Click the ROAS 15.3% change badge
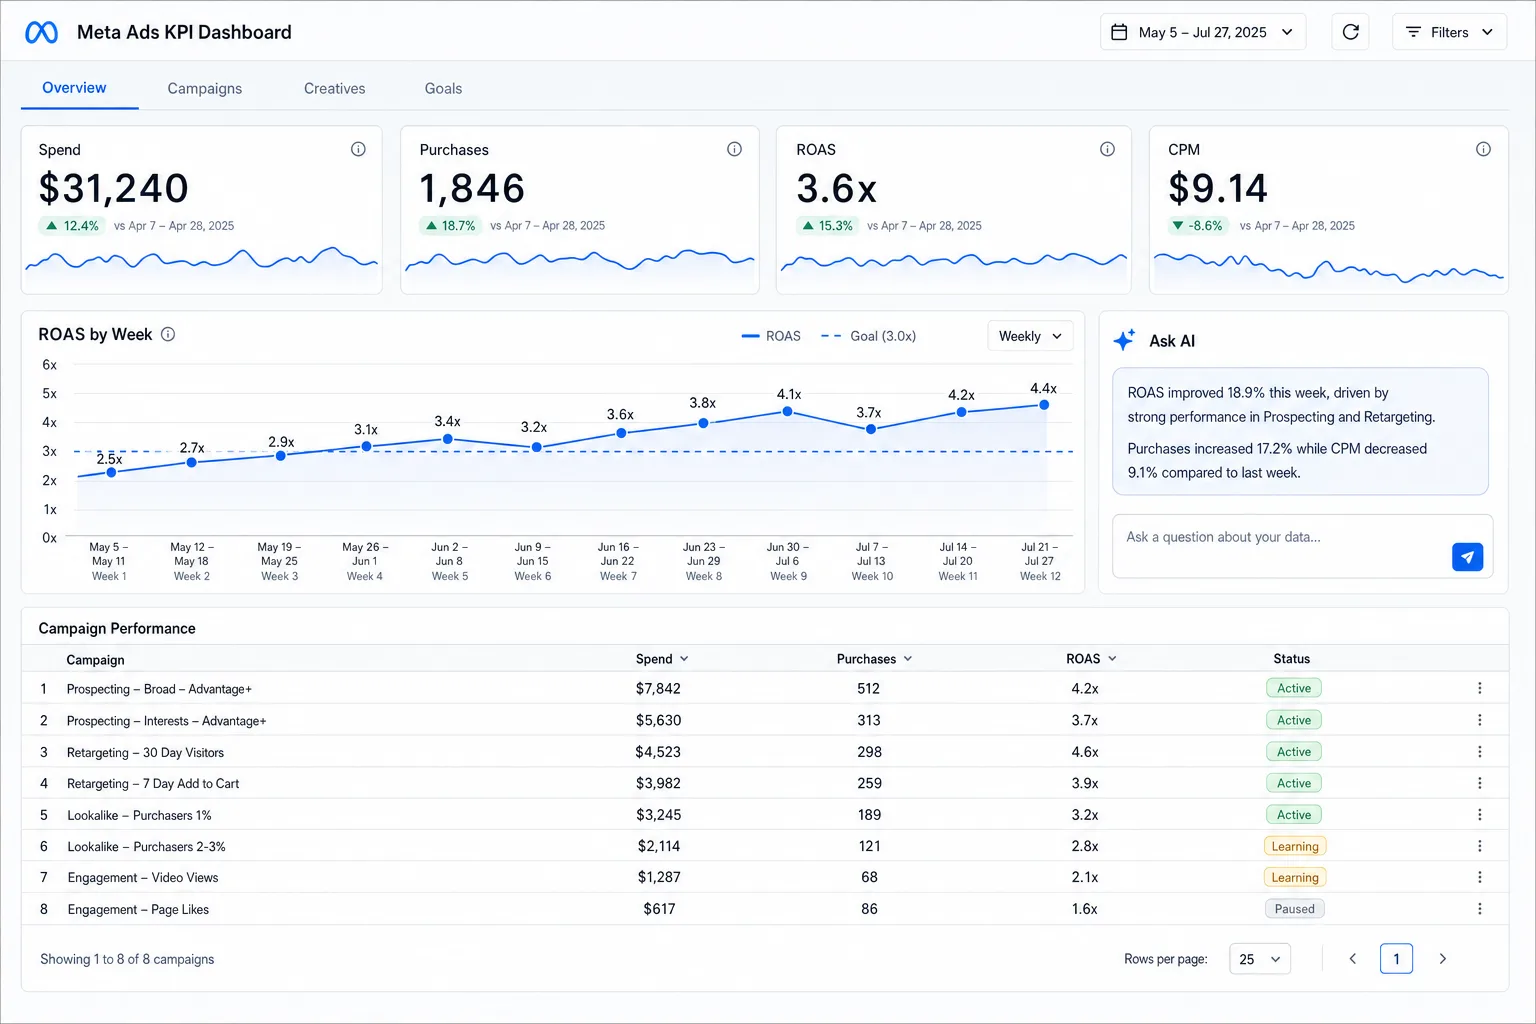The height and width of the screenshot is (1024, 1536). click(828, 226)
